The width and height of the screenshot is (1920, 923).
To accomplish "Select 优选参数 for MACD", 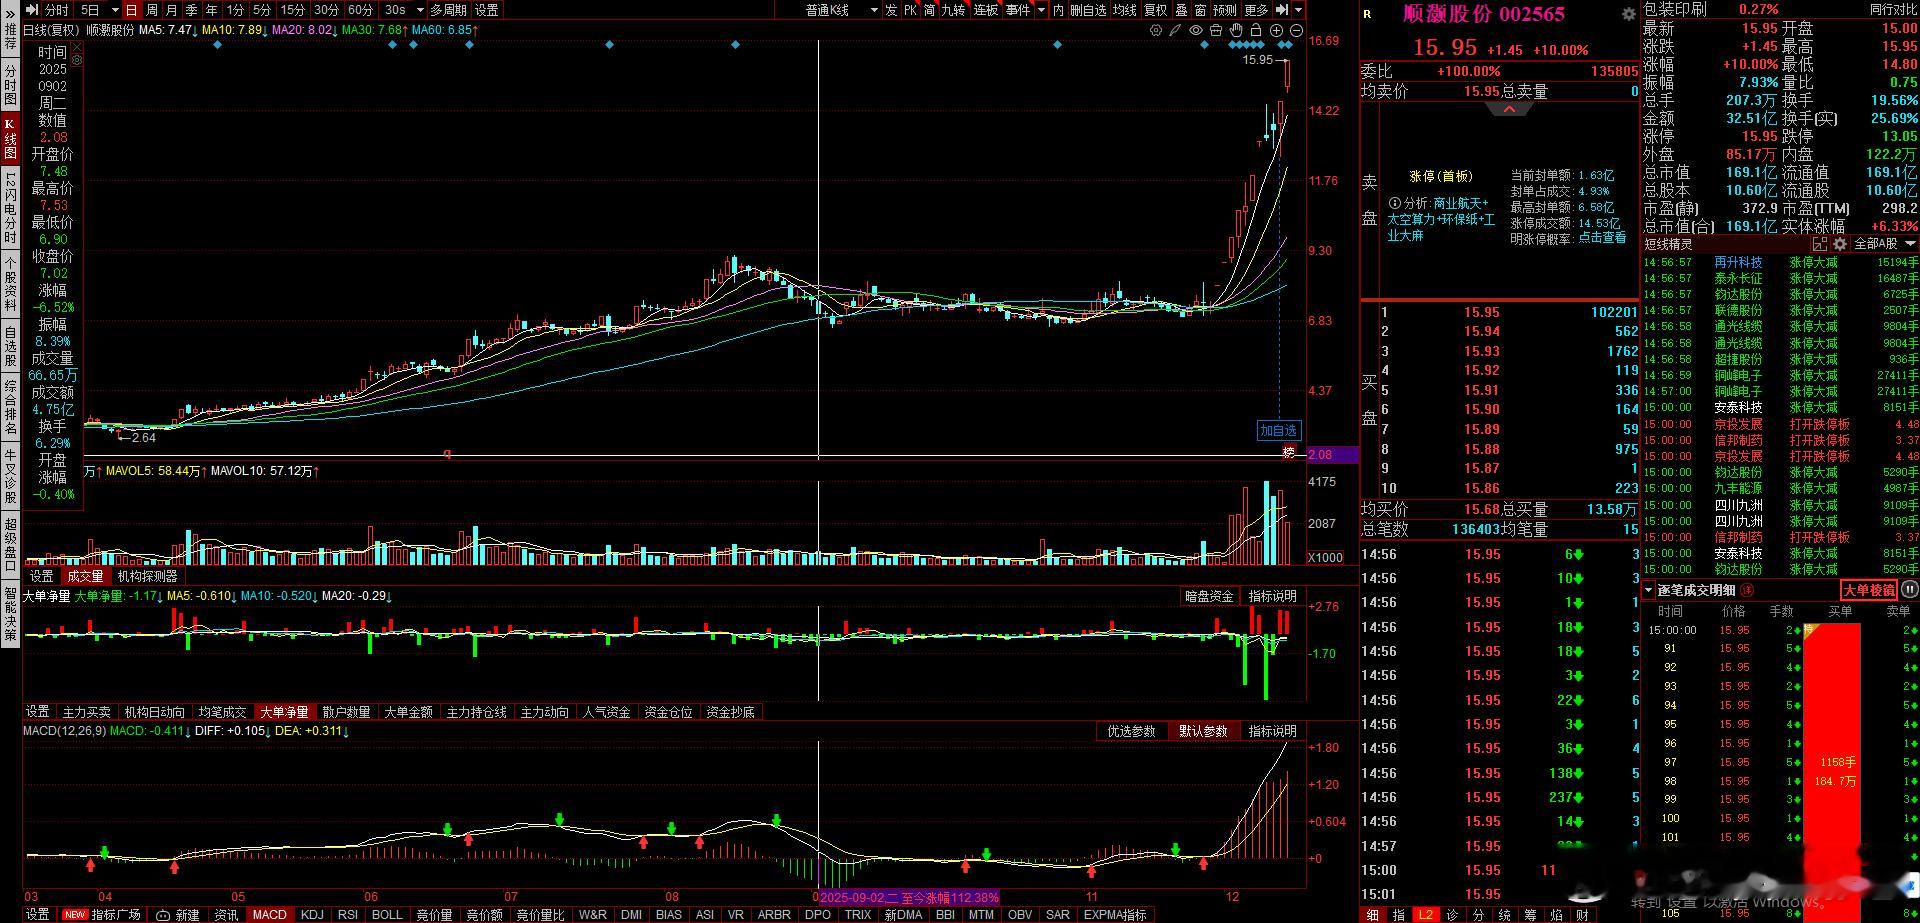I will 1131,731.
